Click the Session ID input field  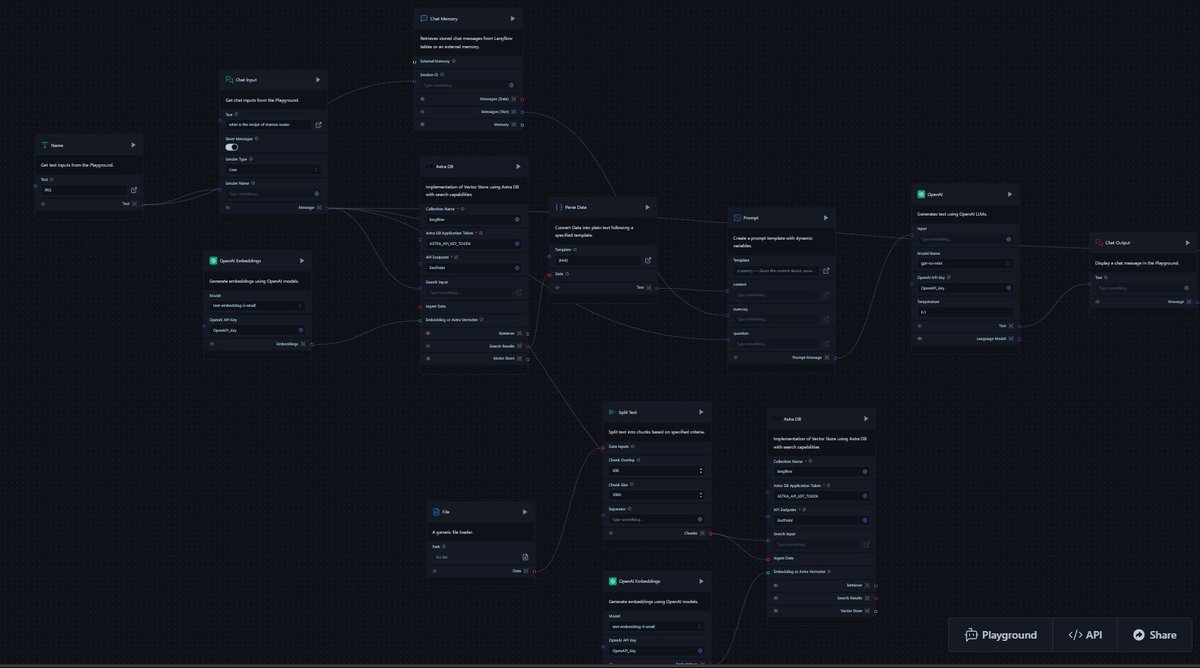pyautogui.click(x=468, y=85)
